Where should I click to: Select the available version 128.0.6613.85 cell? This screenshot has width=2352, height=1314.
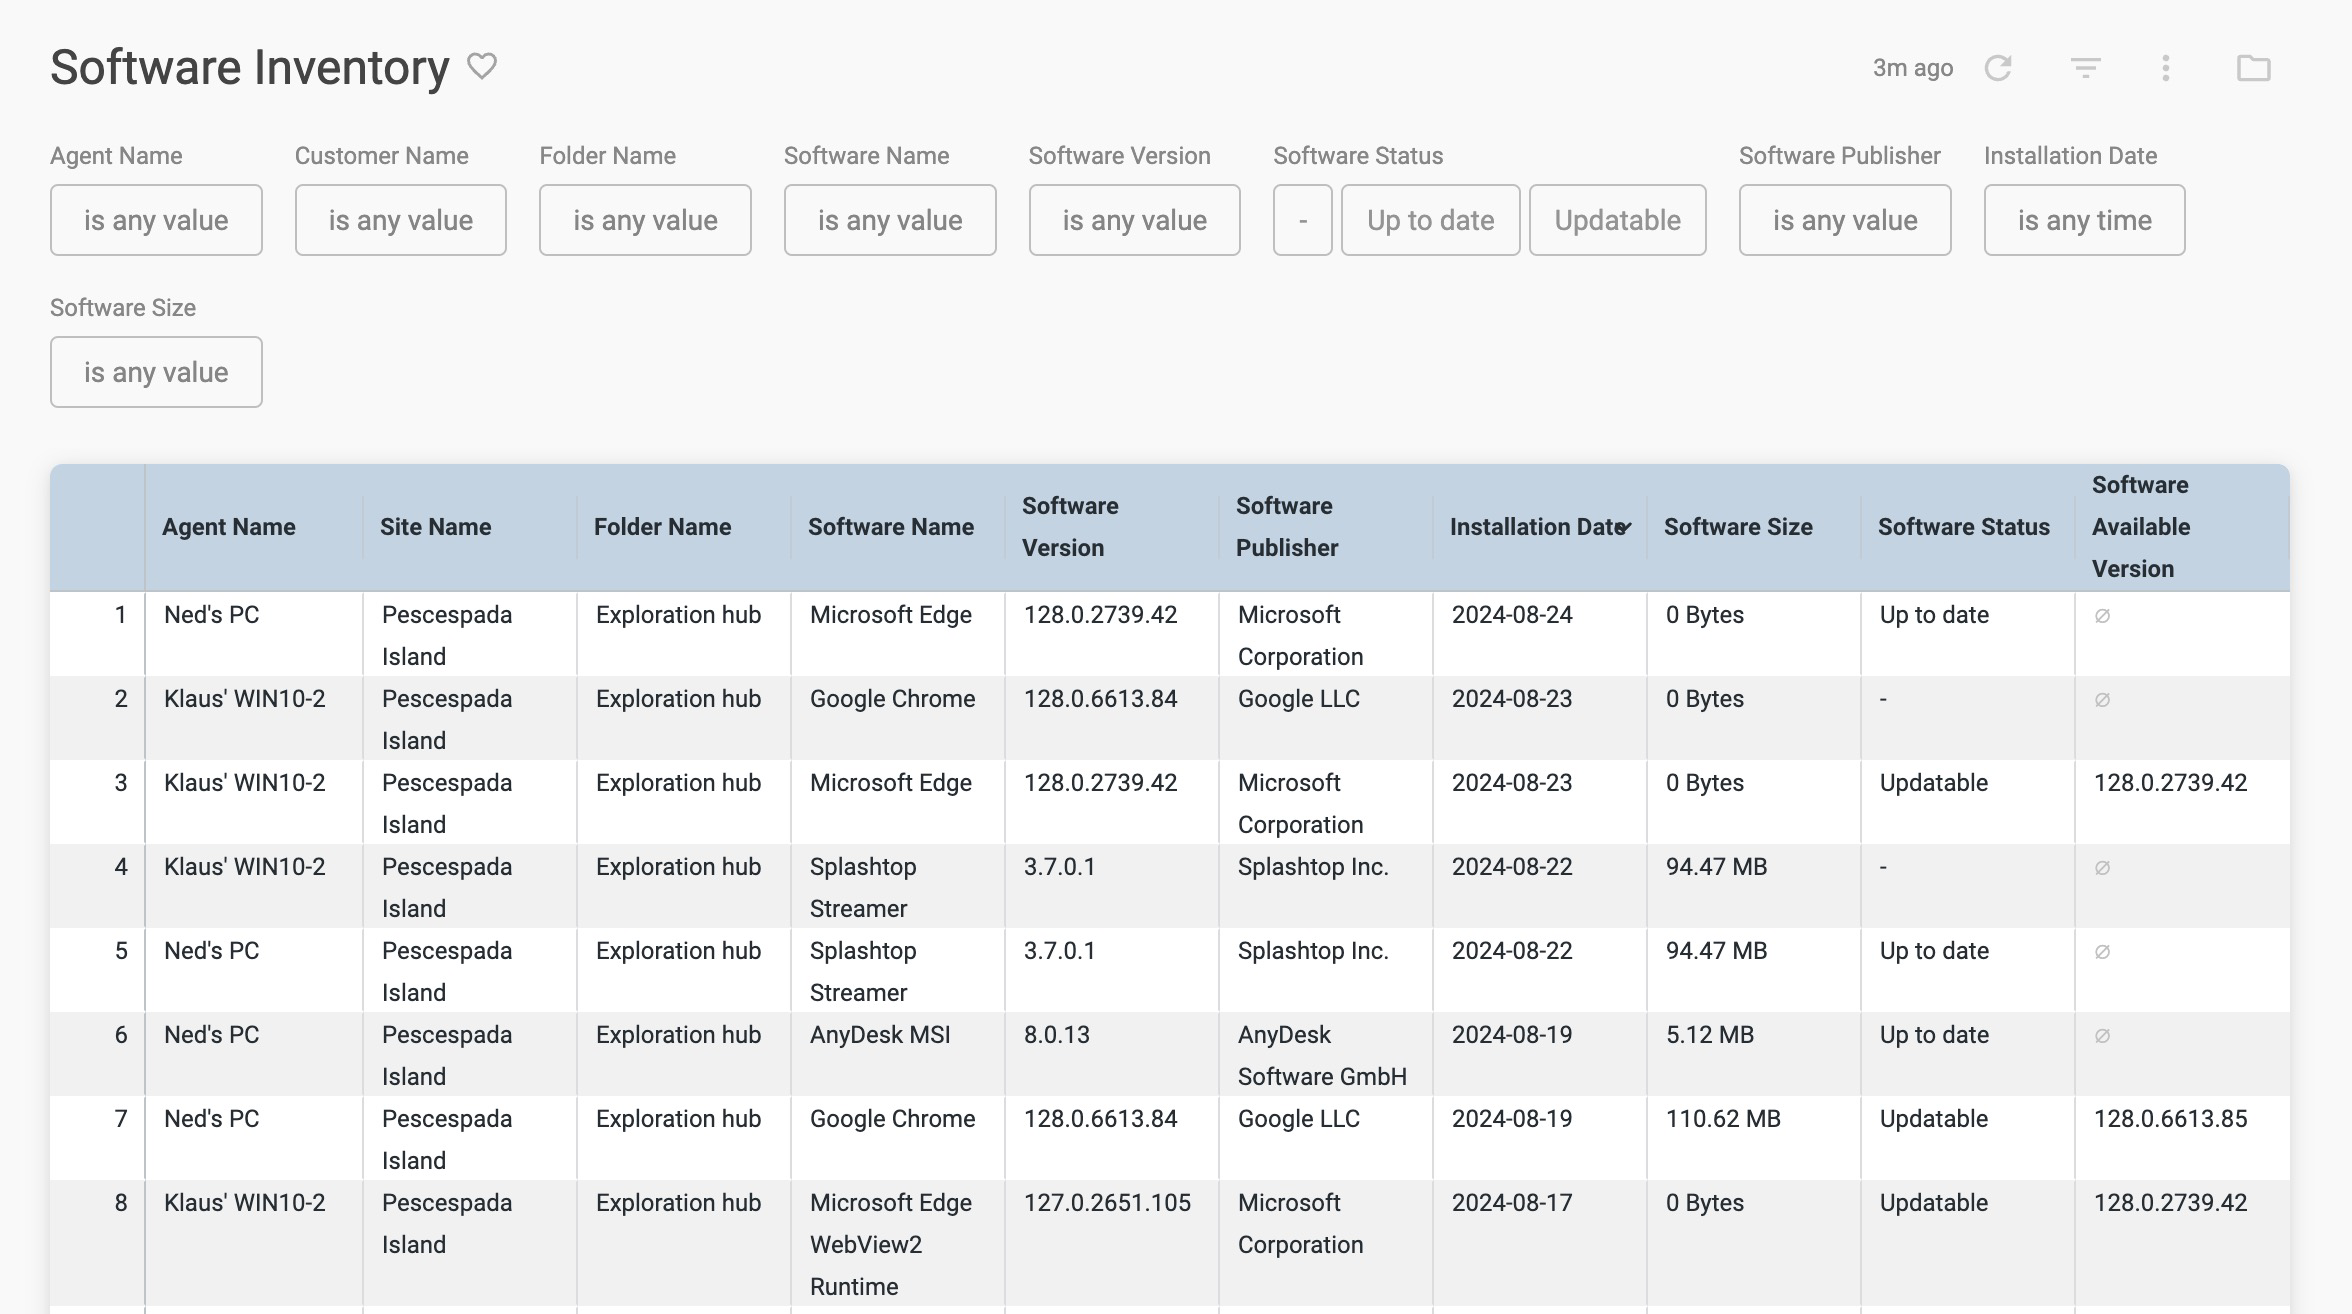click(x=2170, y=1119)
